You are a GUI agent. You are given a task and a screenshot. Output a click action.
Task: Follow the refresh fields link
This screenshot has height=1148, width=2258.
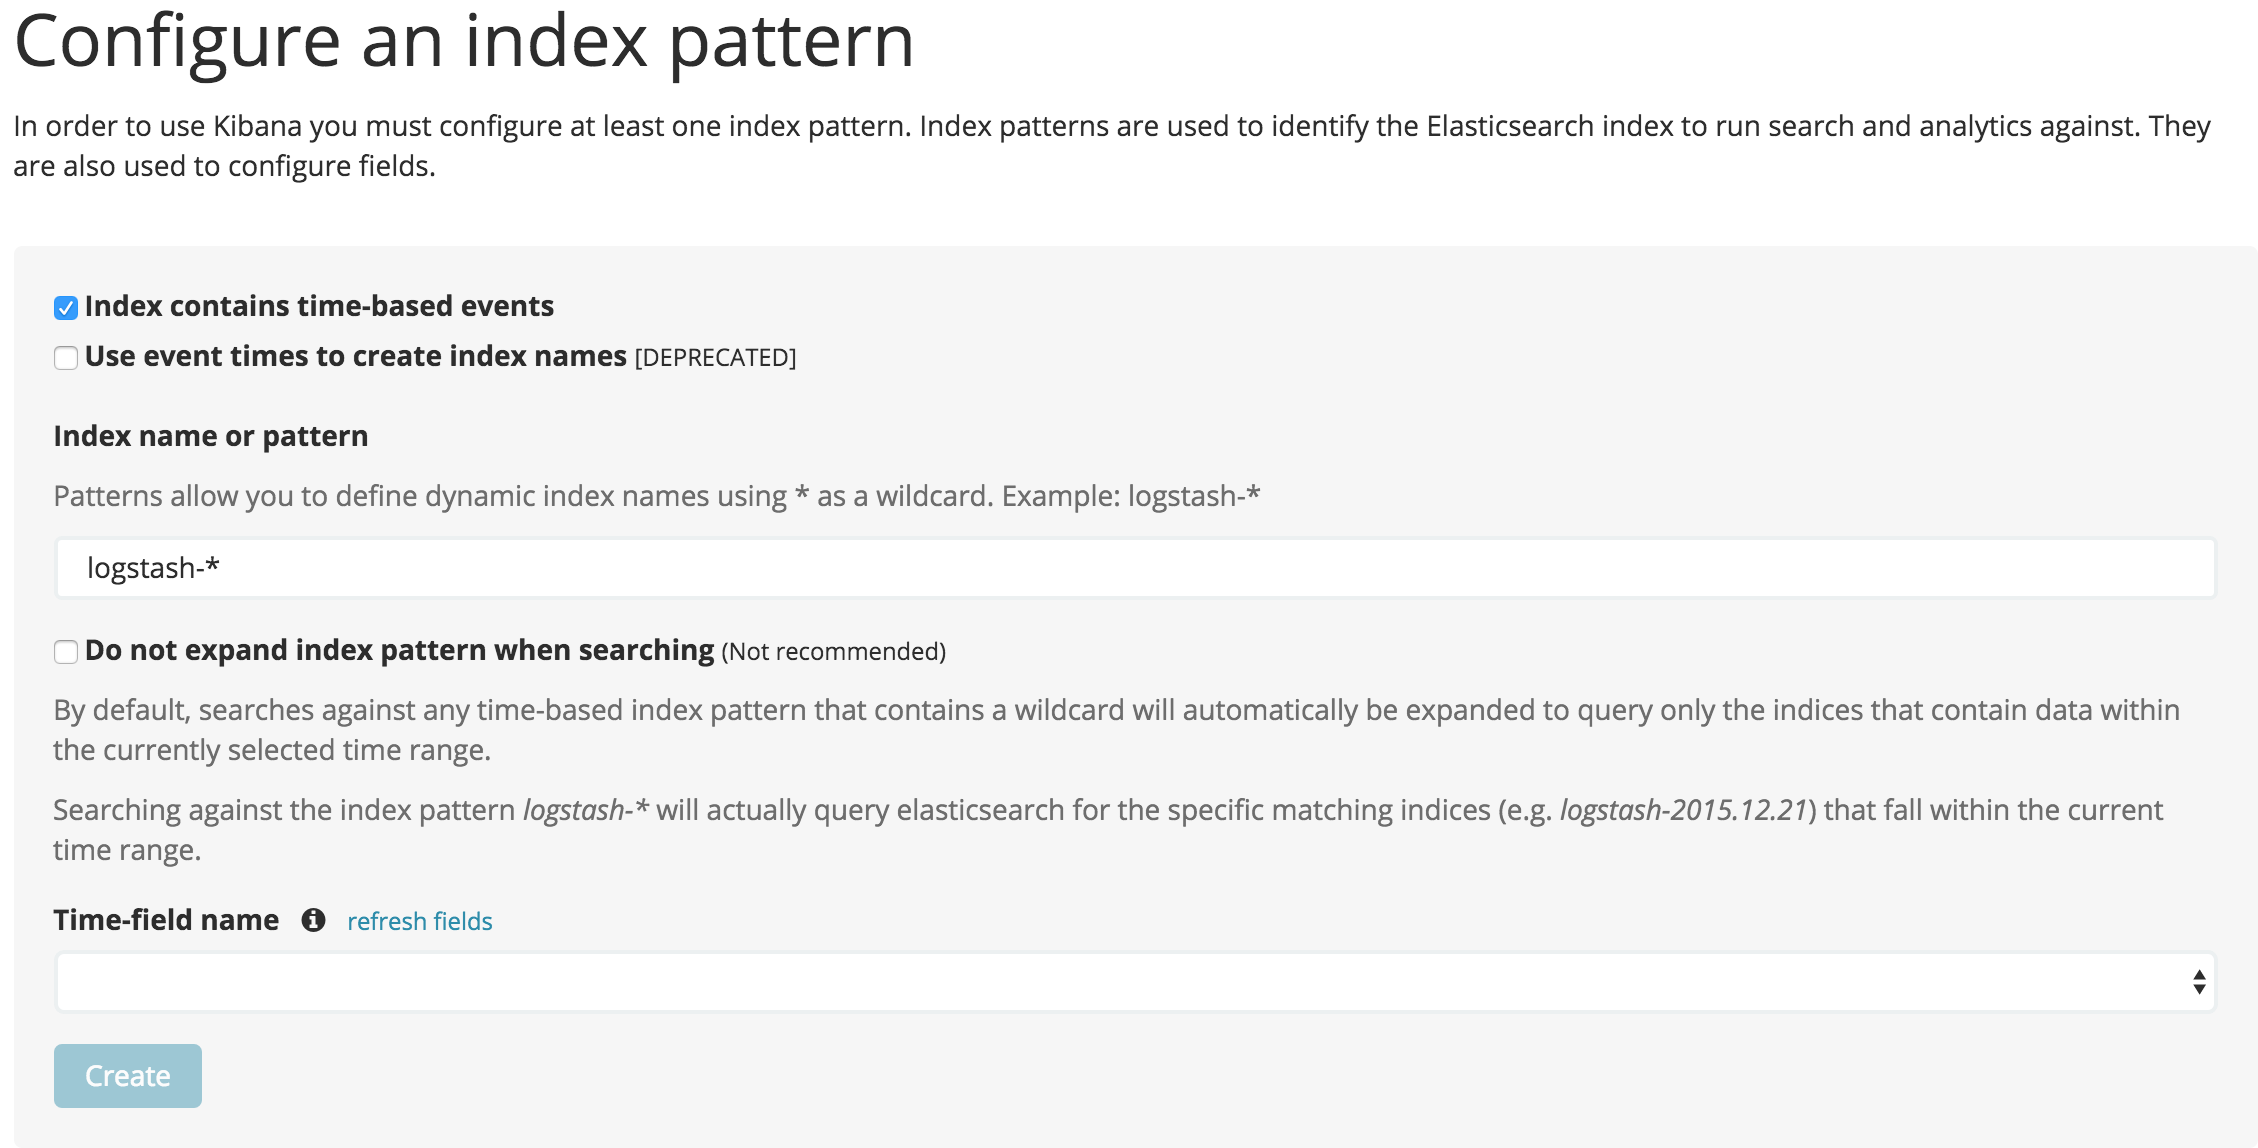pyautogui.click(x=419, y=920)
